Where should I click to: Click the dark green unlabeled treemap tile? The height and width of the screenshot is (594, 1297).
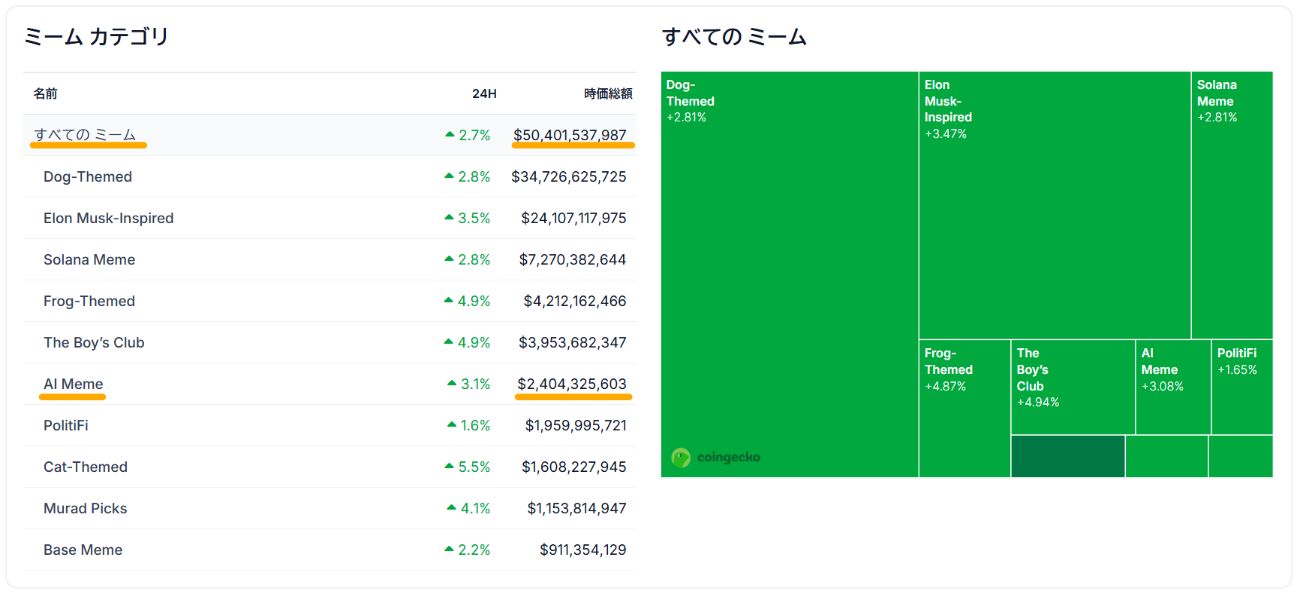coord(1067,456)
